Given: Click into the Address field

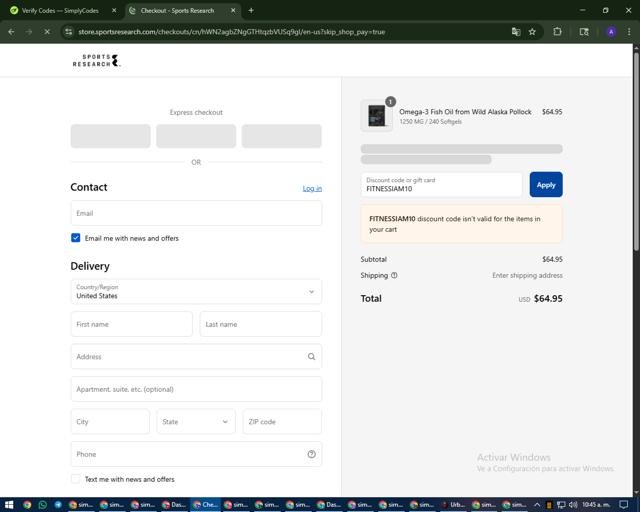Looking at the screenshot, I should click(x=196, y=356).
